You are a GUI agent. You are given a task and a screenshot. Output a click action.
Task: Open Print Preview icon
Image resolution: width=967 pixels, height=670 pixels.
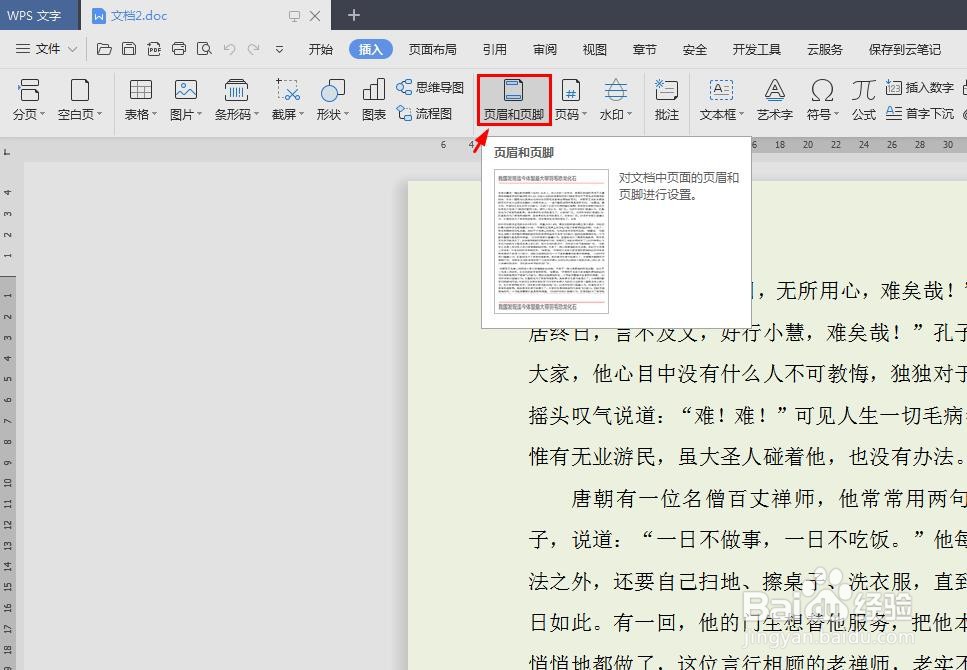tap(204, 49)
